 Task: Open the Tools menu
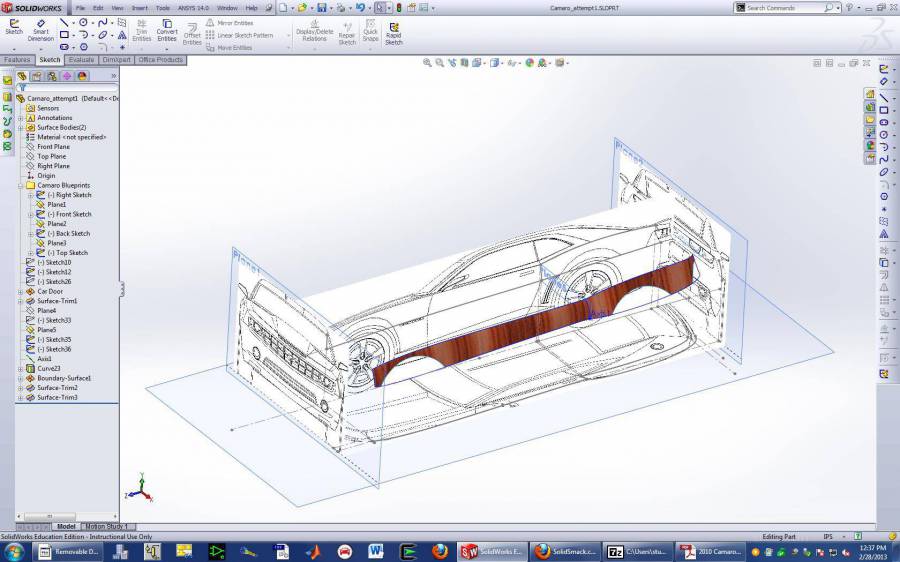coord(162,8)
